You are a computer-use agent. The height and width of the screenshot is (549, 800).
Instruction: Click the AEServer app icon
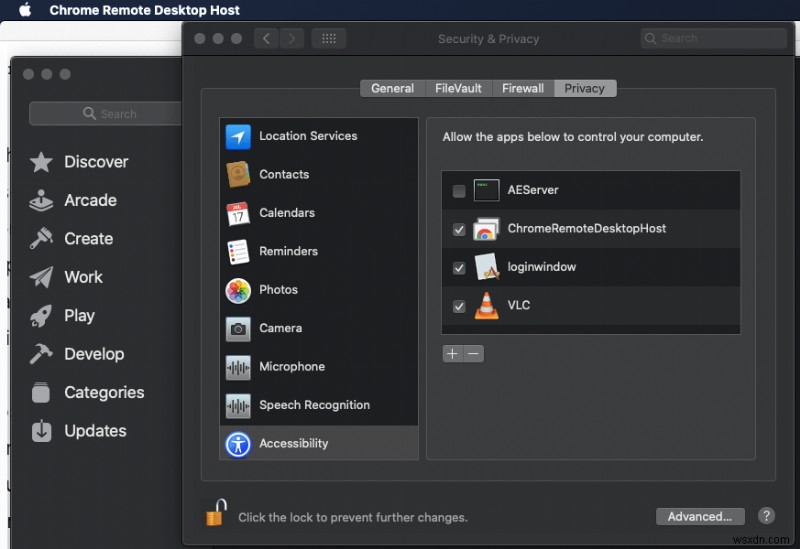pyautogui.click(x=486, y=190)
